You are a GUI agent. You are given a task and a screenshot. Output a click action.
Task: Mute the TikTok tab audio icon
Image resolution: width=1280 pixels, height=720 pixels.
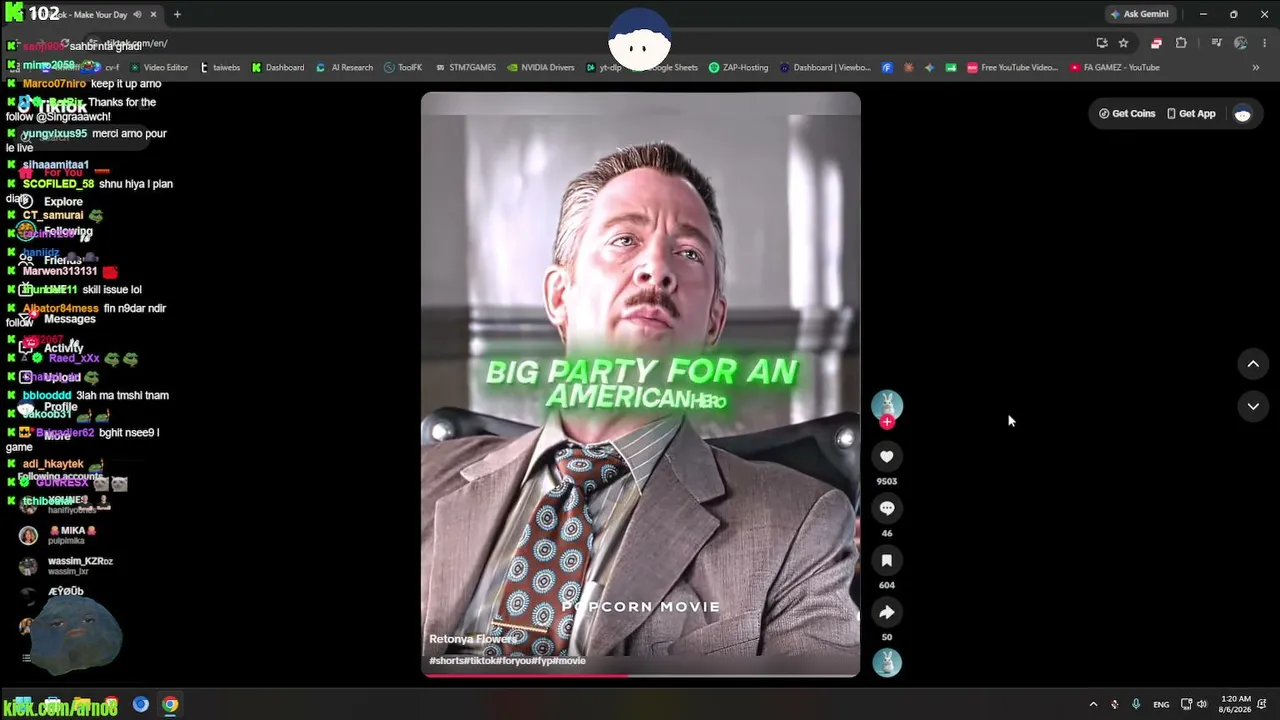pos(138,14)
